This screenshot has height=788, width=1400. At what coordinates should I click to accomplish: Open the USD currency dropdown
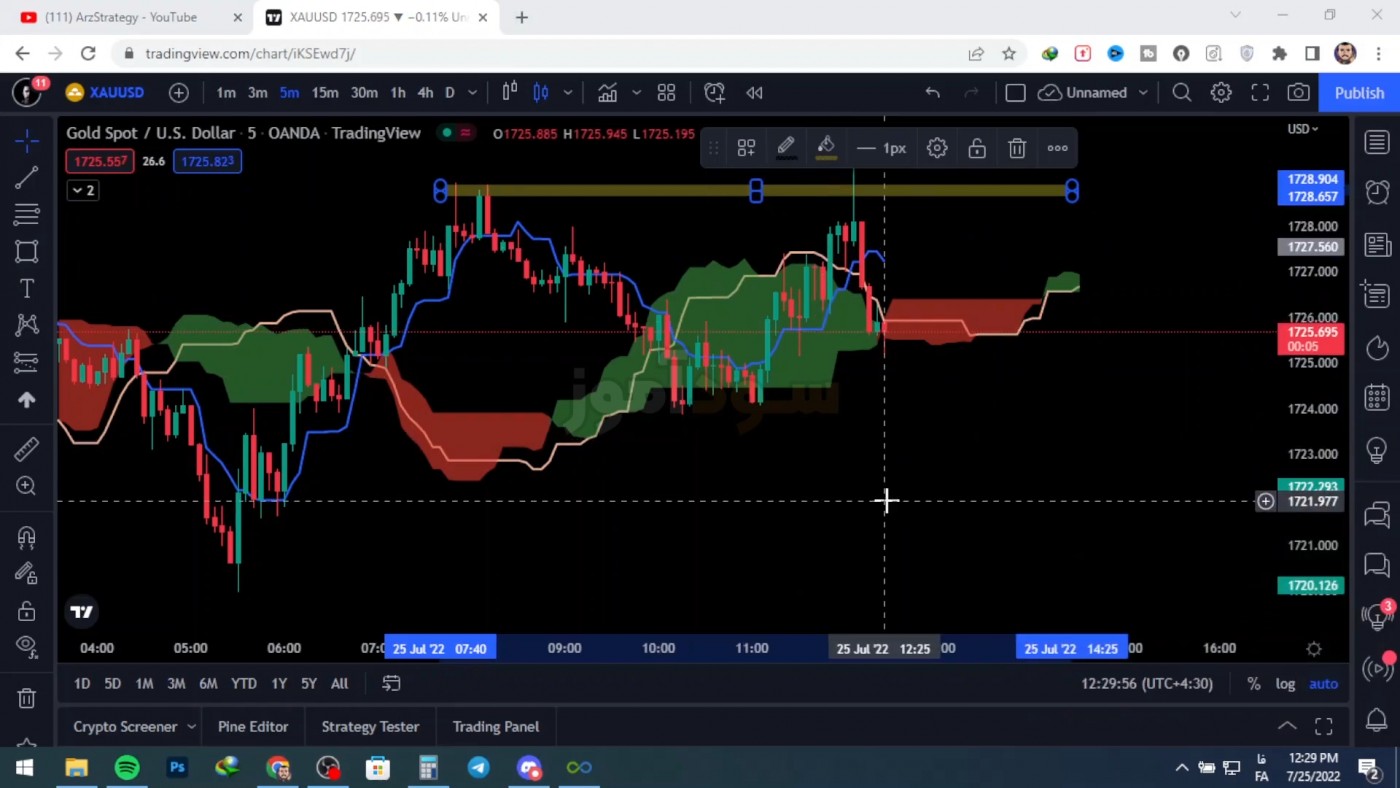point(1302,128)
